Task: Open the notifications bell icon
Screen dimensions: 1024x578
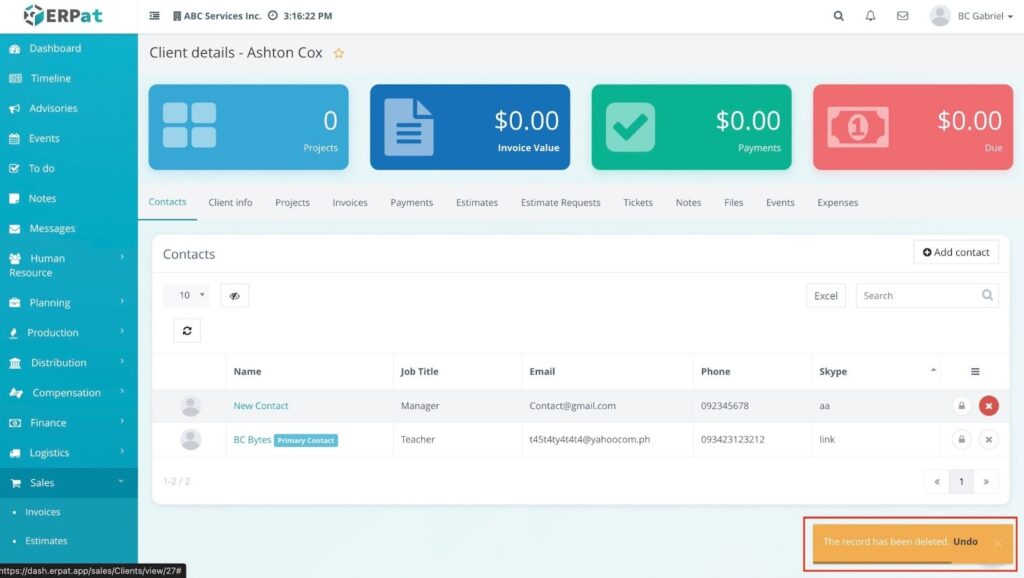Action: (x=870, y=16)
